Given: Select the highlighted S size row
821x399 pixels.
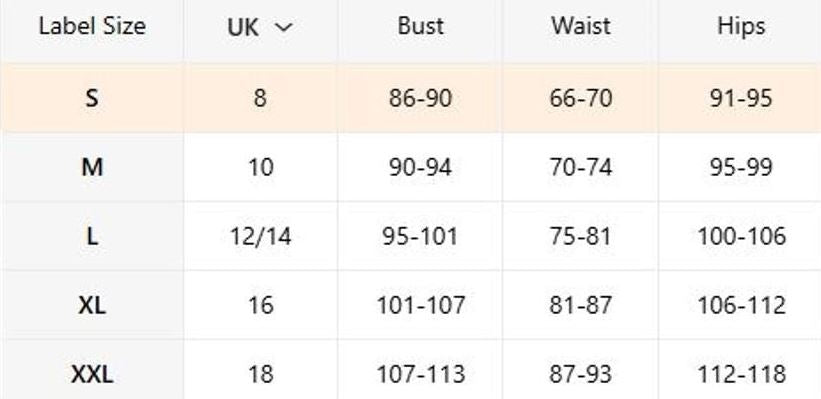Looking at the screenshot, I should pos(410,98).
